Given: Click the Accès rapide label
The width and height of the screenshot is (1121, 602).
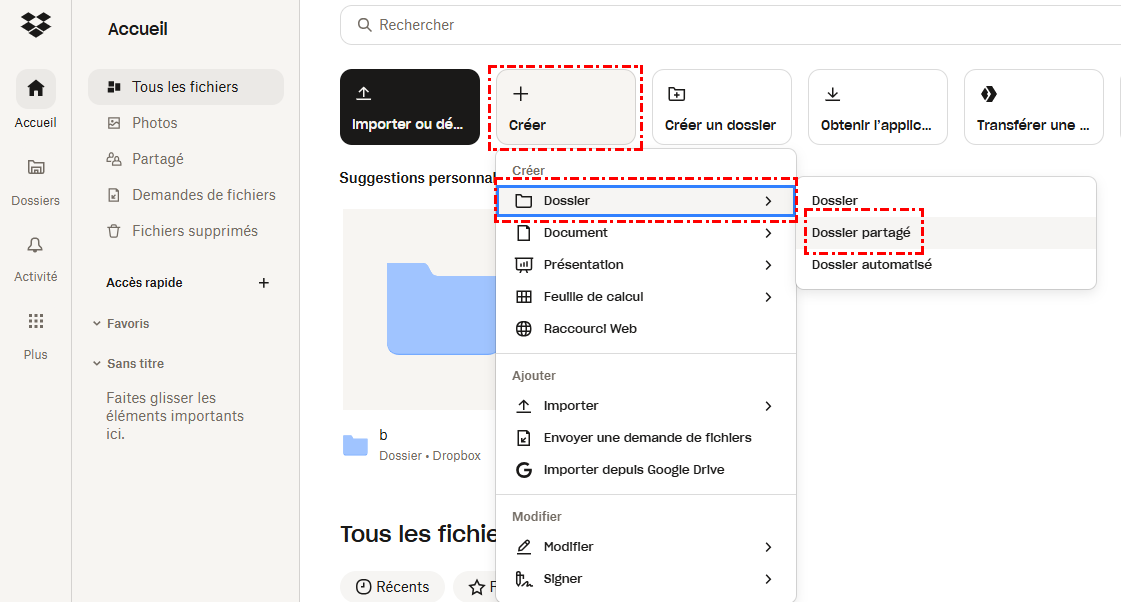Looking at the screenshot, I should pos(144,283).
